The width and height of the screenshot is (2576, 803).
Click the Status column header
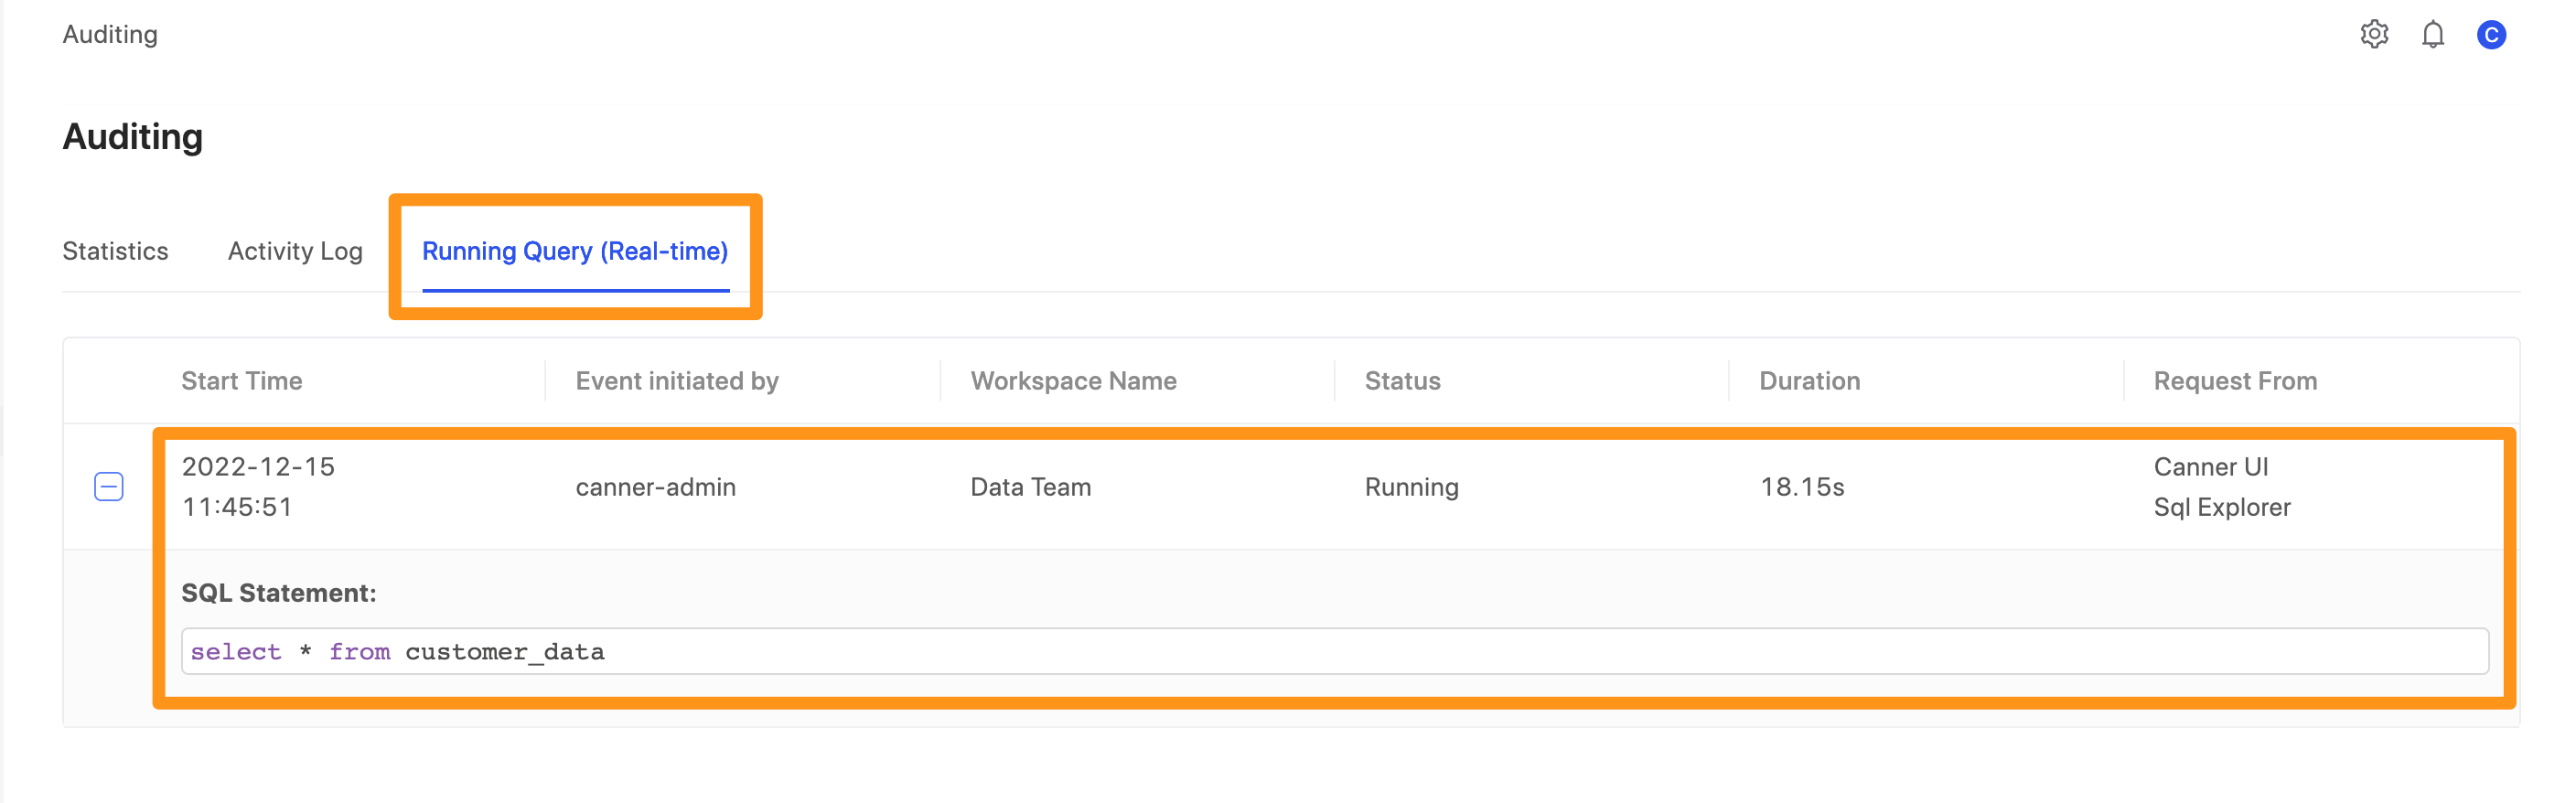click(1402, 381)
